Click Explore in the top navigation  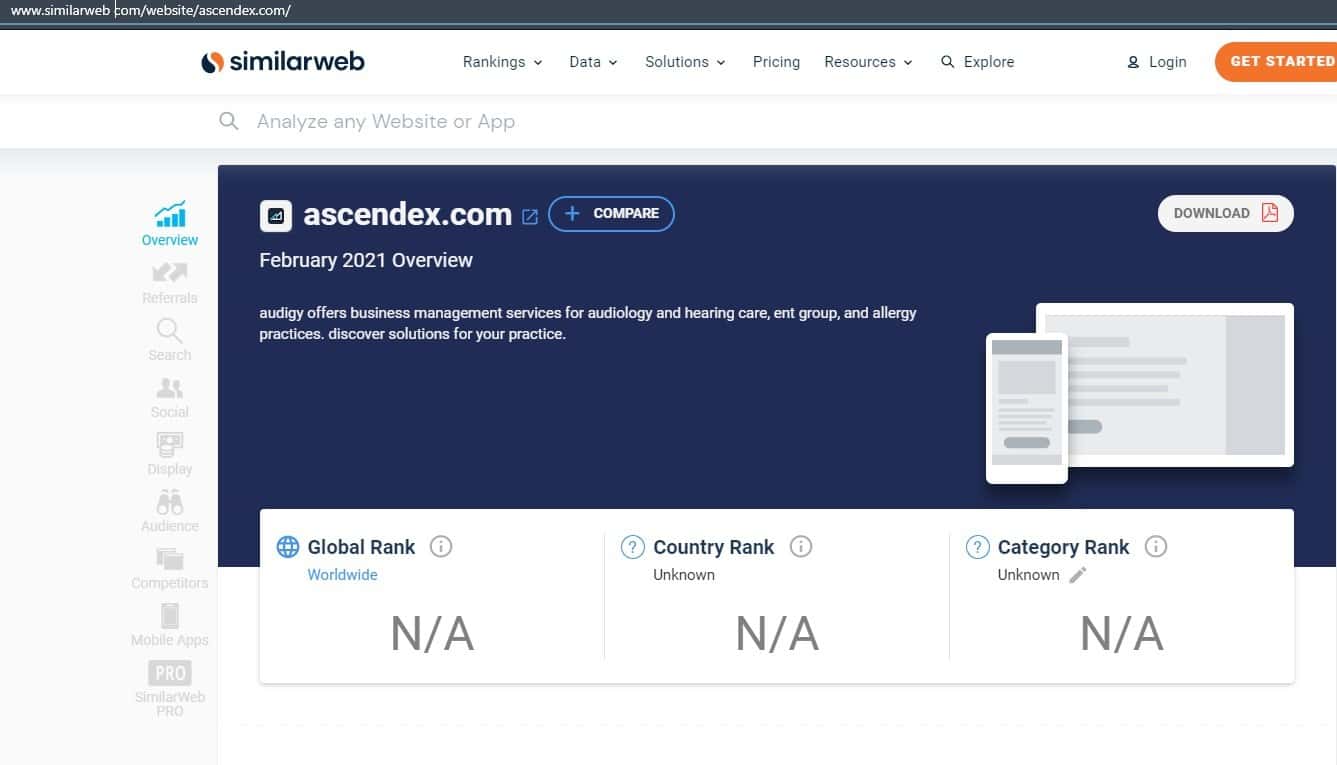click(977, 62)
